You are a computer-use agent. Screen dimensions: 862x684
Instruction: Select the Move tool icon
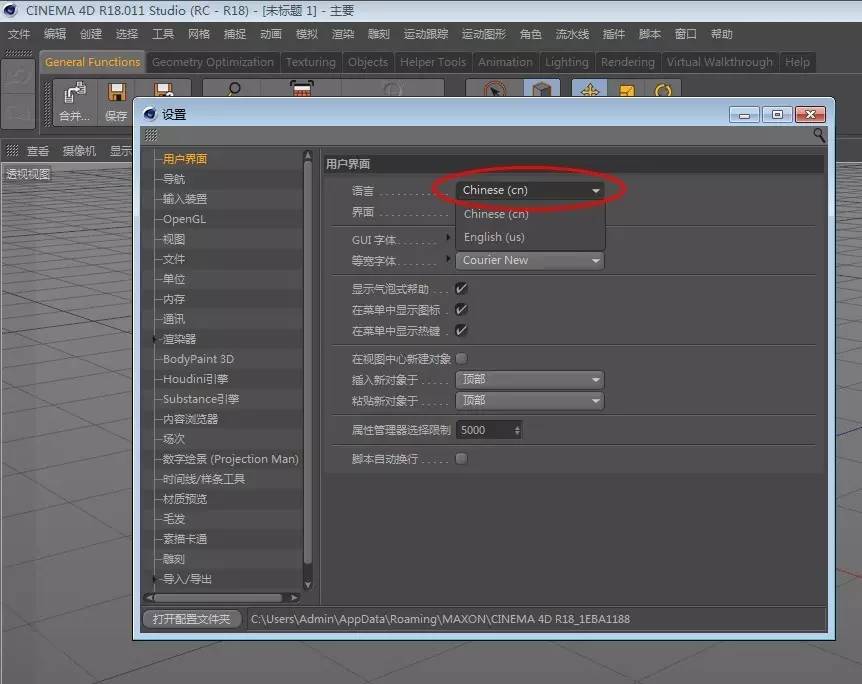pyautogui.click(x=590, y=89)
